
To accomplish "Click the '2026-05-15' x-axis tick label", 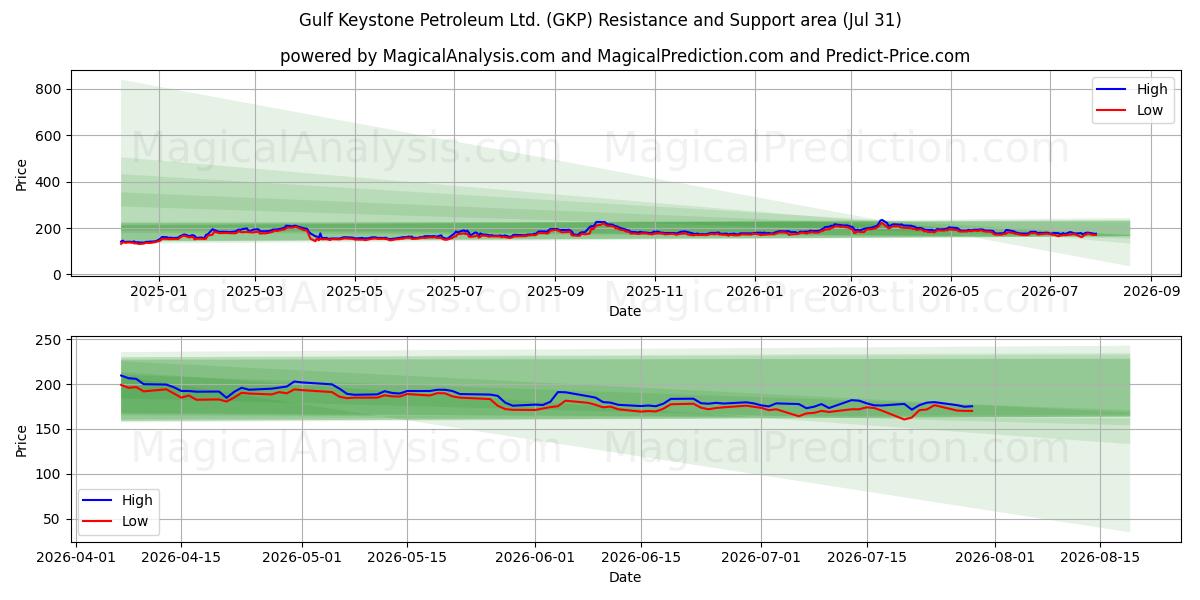I will click(407, 559).
